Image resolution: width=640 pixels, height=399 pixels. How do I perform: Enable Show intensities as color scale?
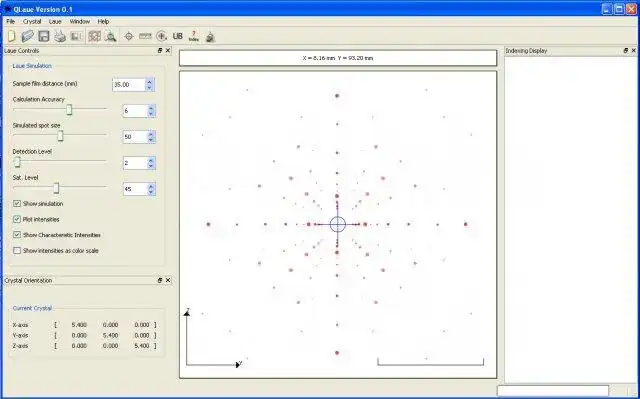pyautogui.click(x=17, y=250)
